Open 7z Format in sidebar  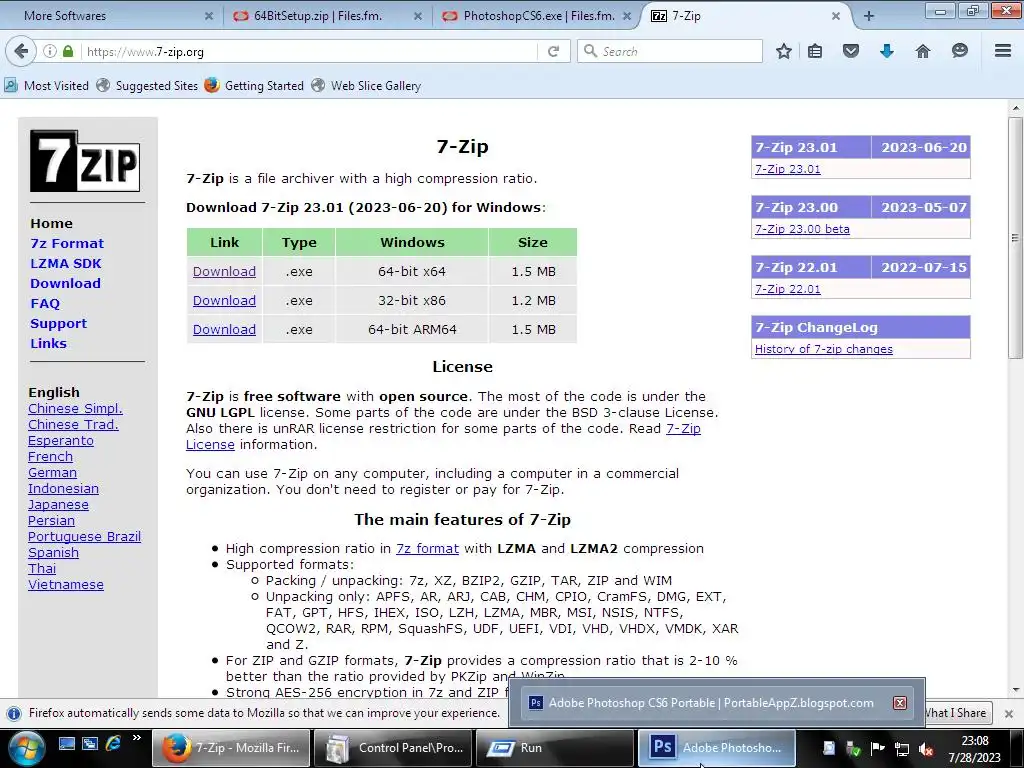(67, 243)
